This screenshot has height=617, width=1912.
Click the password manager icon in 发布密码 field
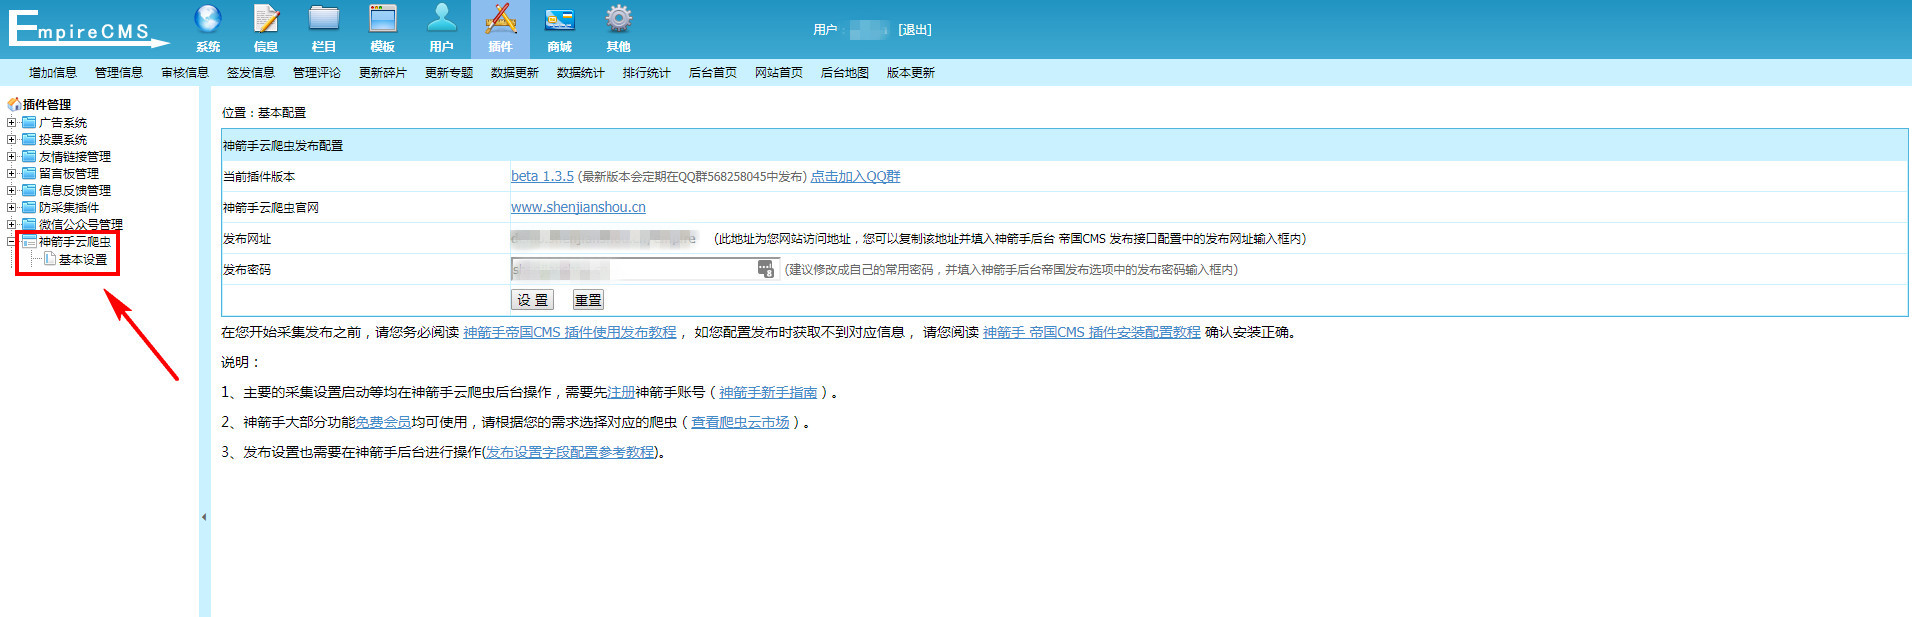(x=766, y=269)
